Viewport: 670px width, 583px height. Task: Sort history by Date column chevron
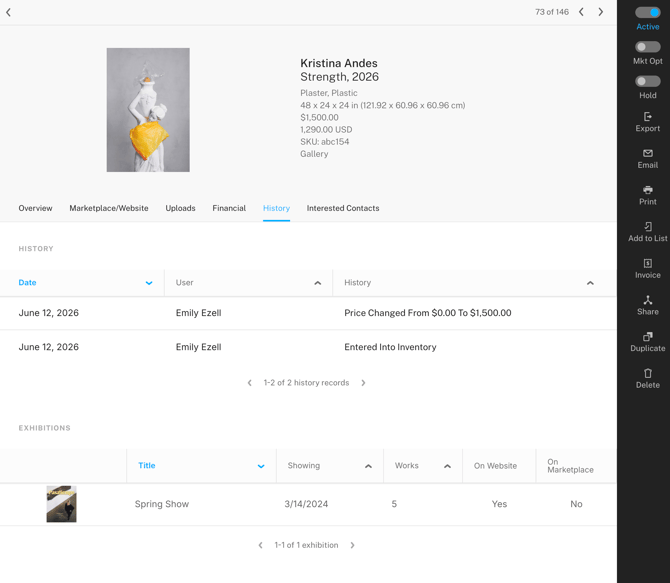pos(149,283)
